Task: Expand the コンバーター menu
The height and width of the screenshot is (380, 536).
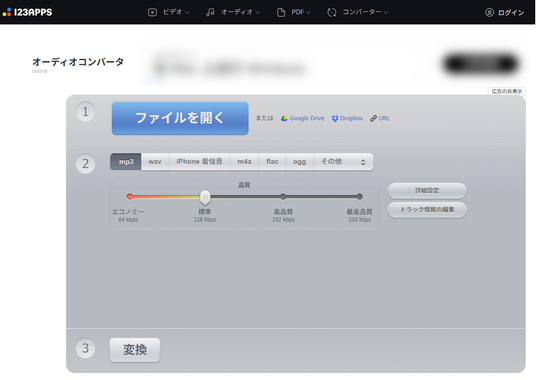Action: point(365,12)
